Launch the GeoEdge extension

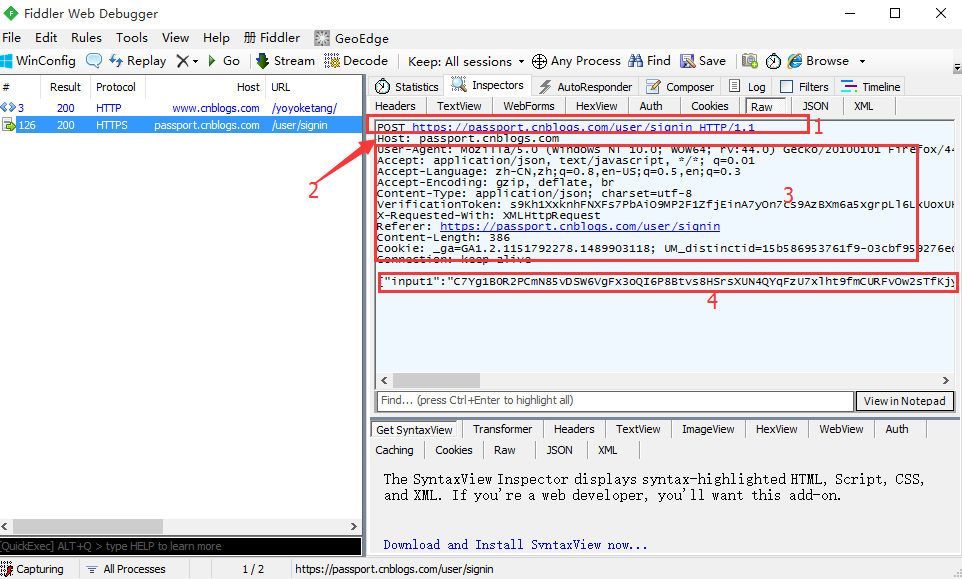349,37
